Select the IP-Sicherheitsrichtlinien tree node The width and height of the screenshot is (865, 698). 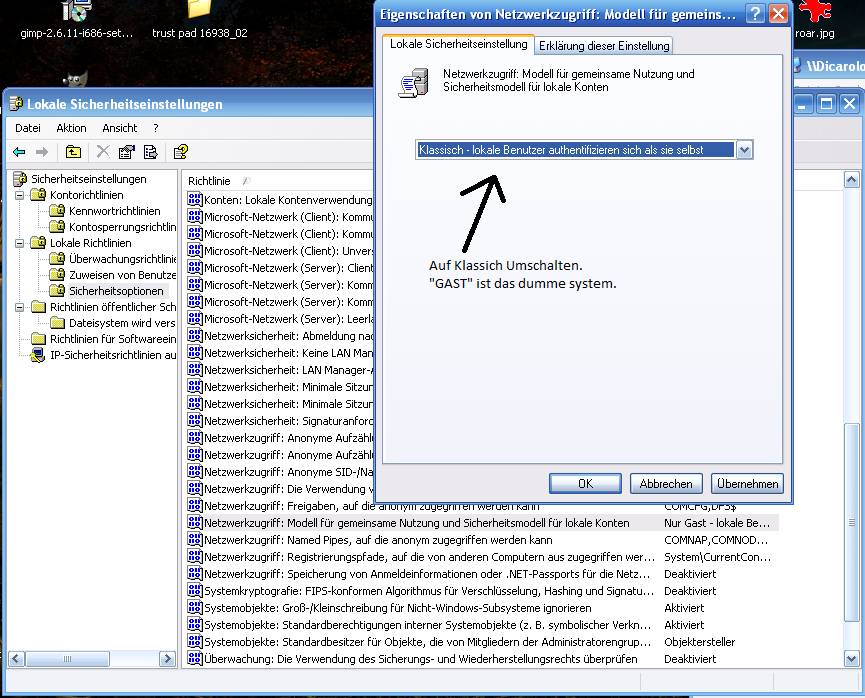tap(112, 355)
